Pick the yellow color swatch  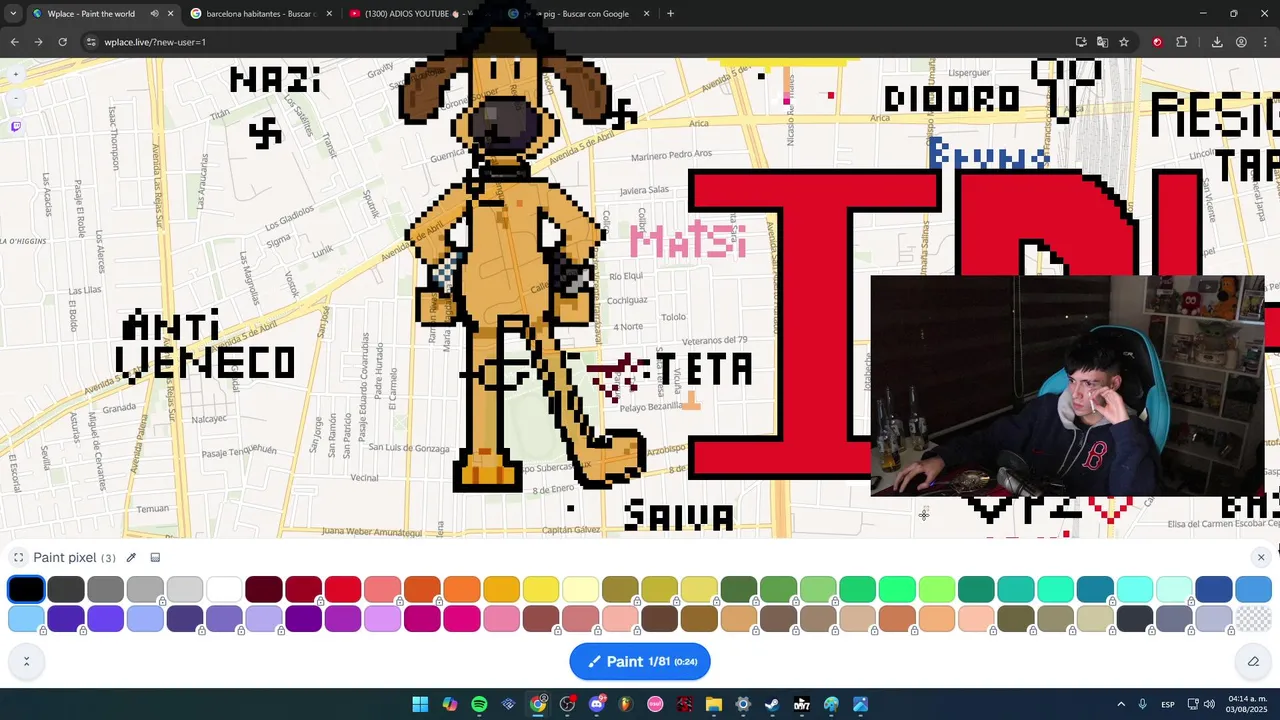tap(540, 589)
